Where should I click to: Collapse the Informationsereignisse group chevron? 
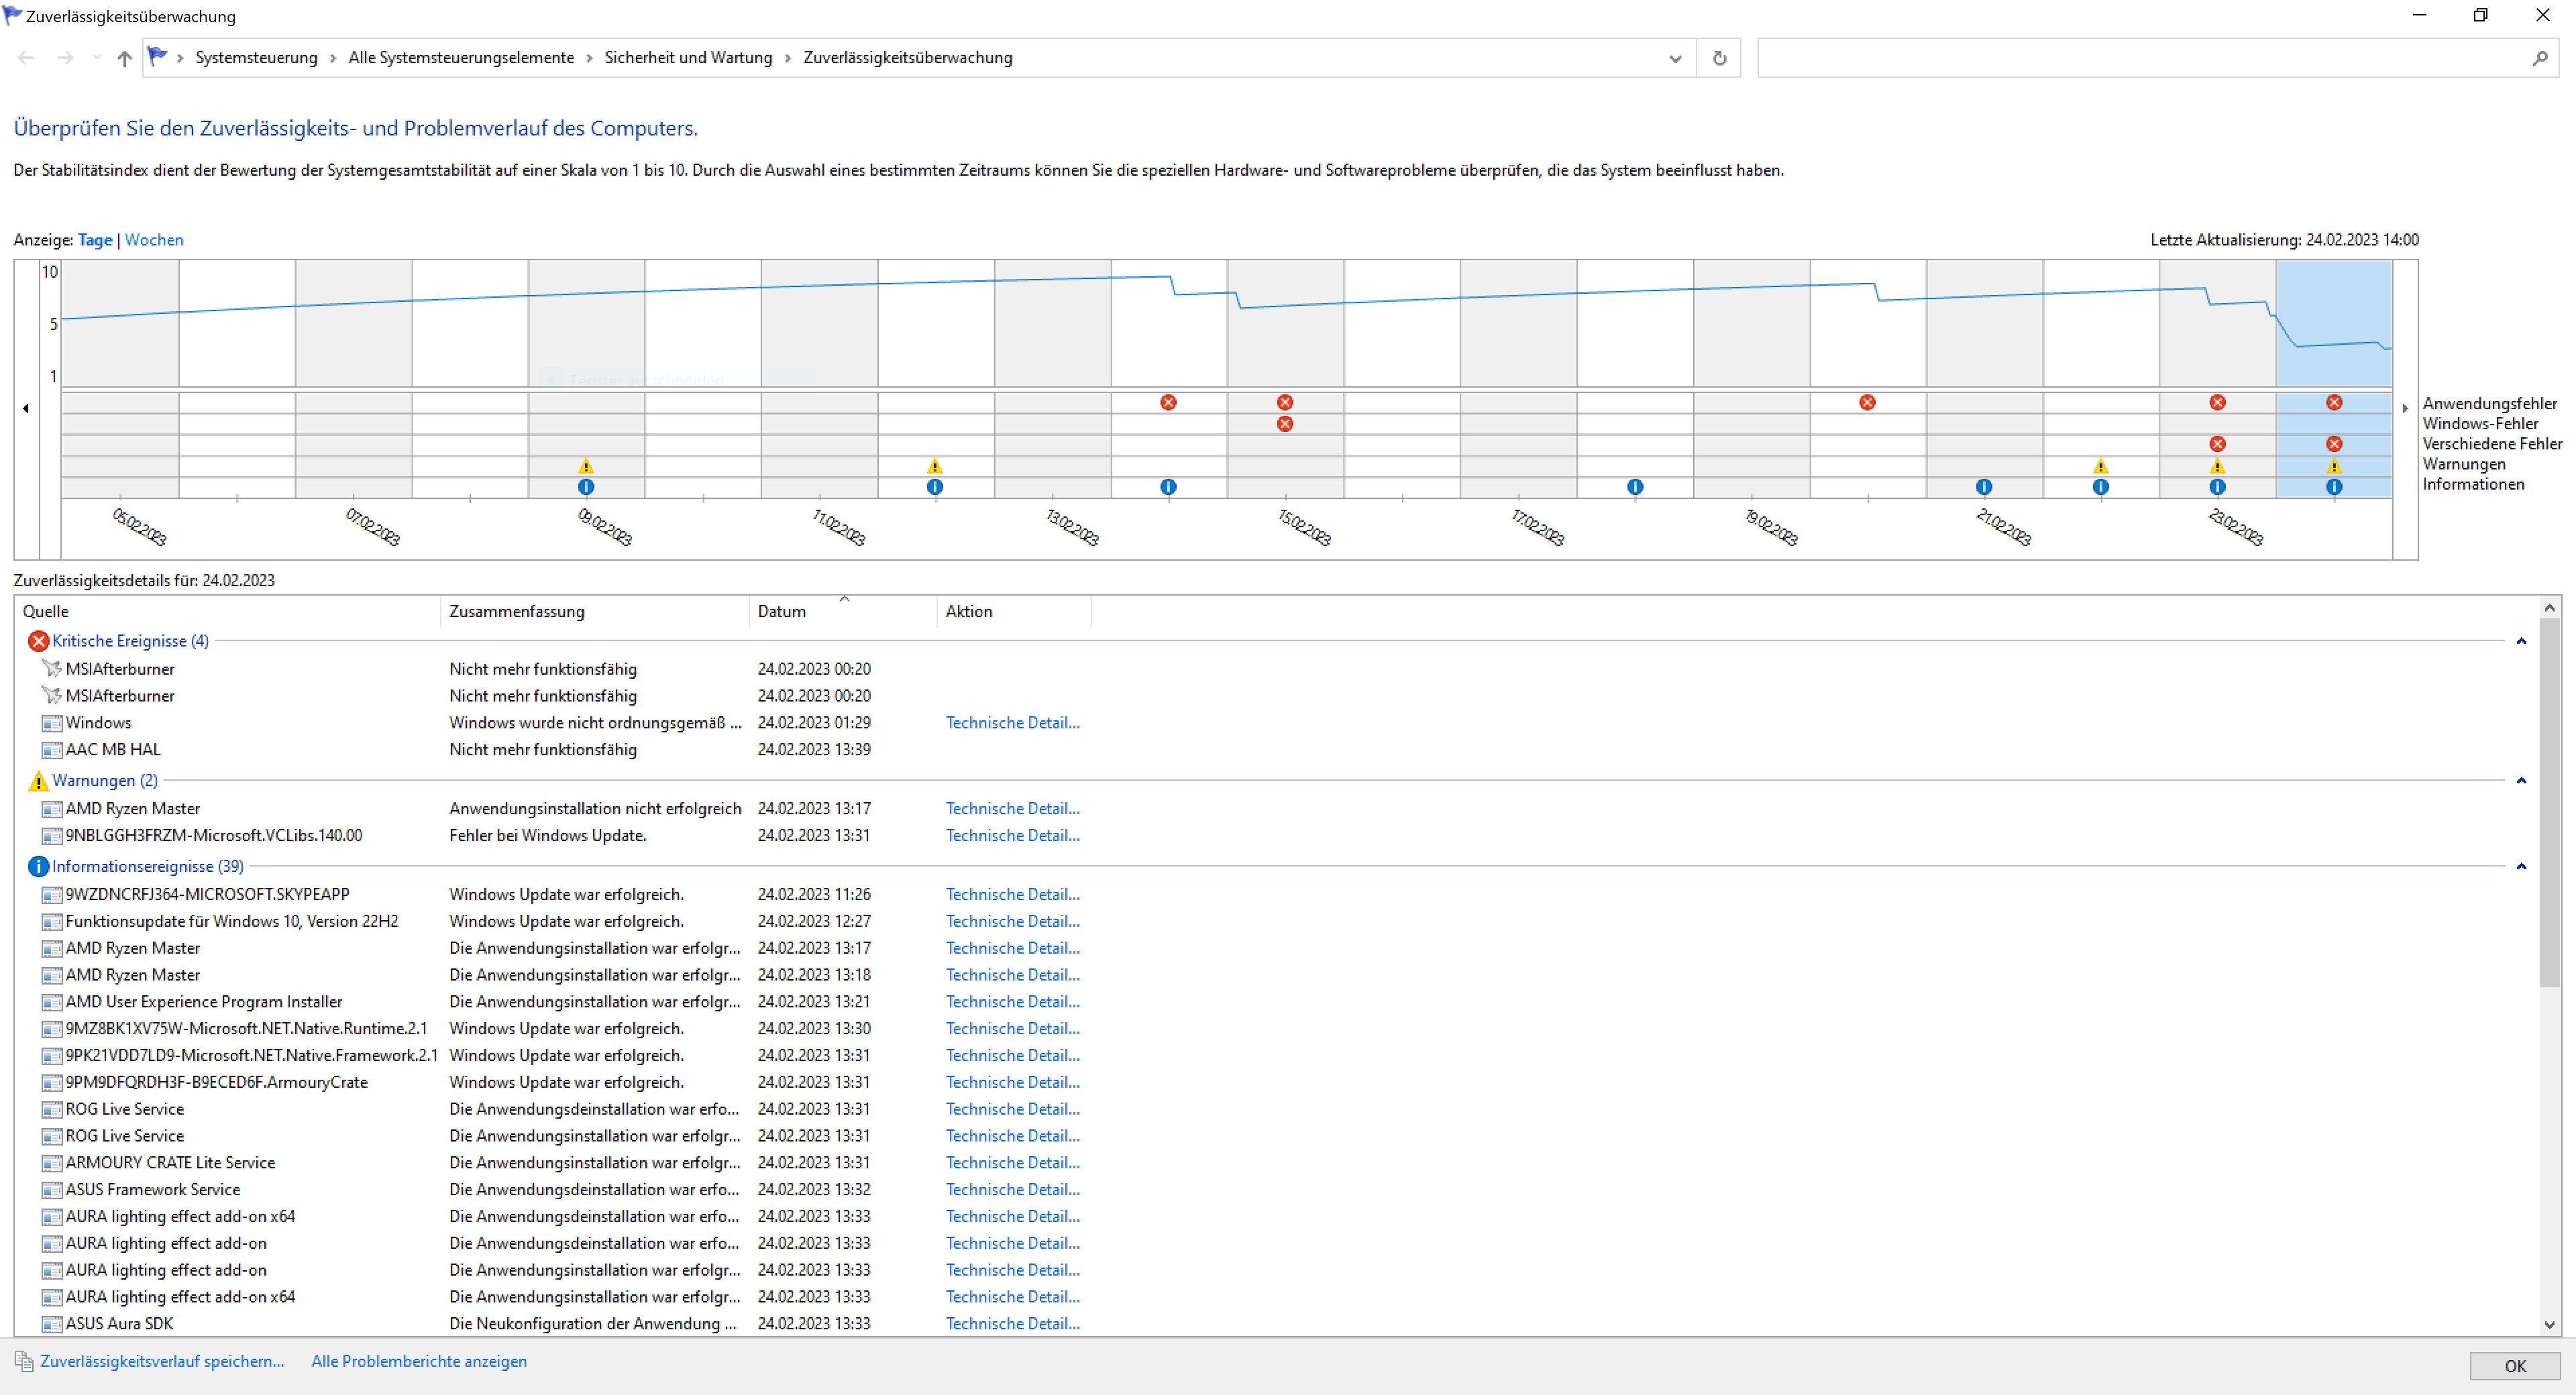2521,866
